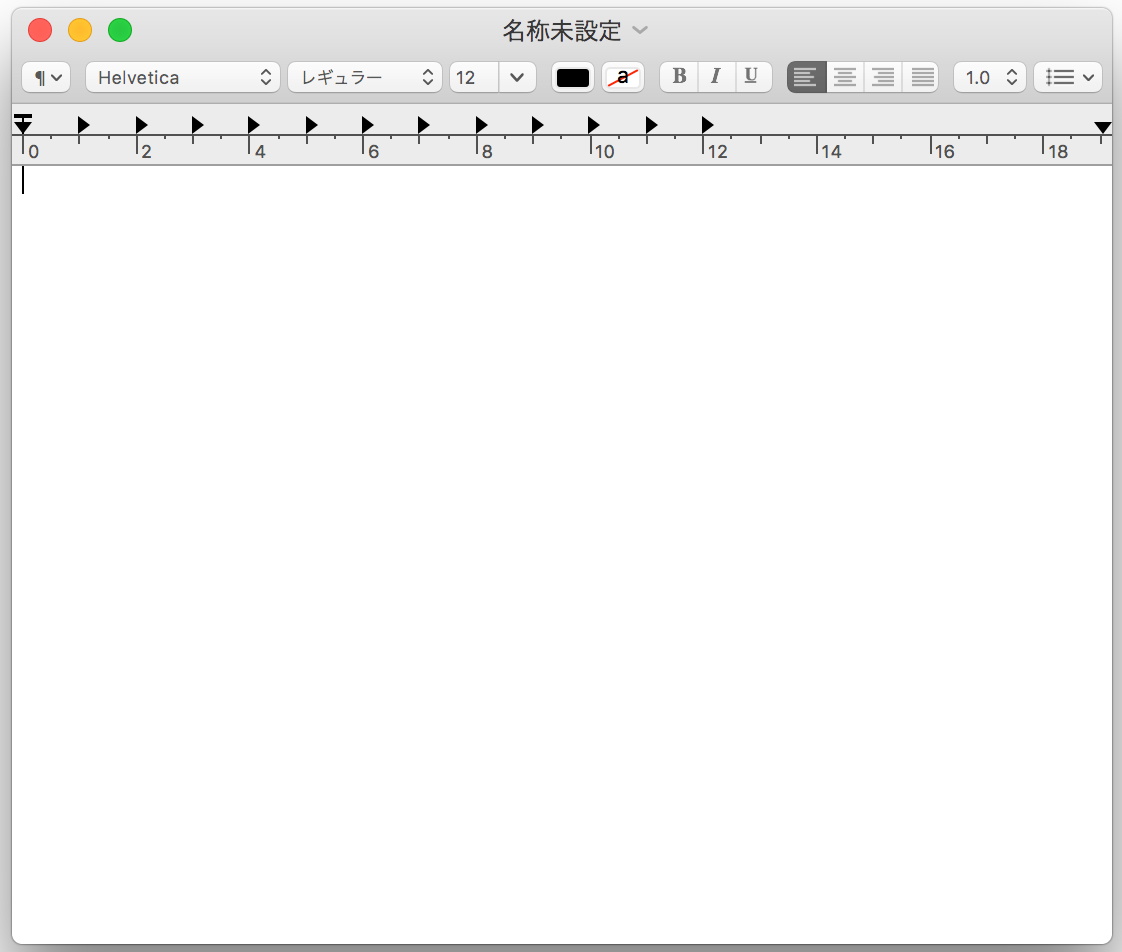Open the Helvetica font family dropdown

(x=183, y=77)
